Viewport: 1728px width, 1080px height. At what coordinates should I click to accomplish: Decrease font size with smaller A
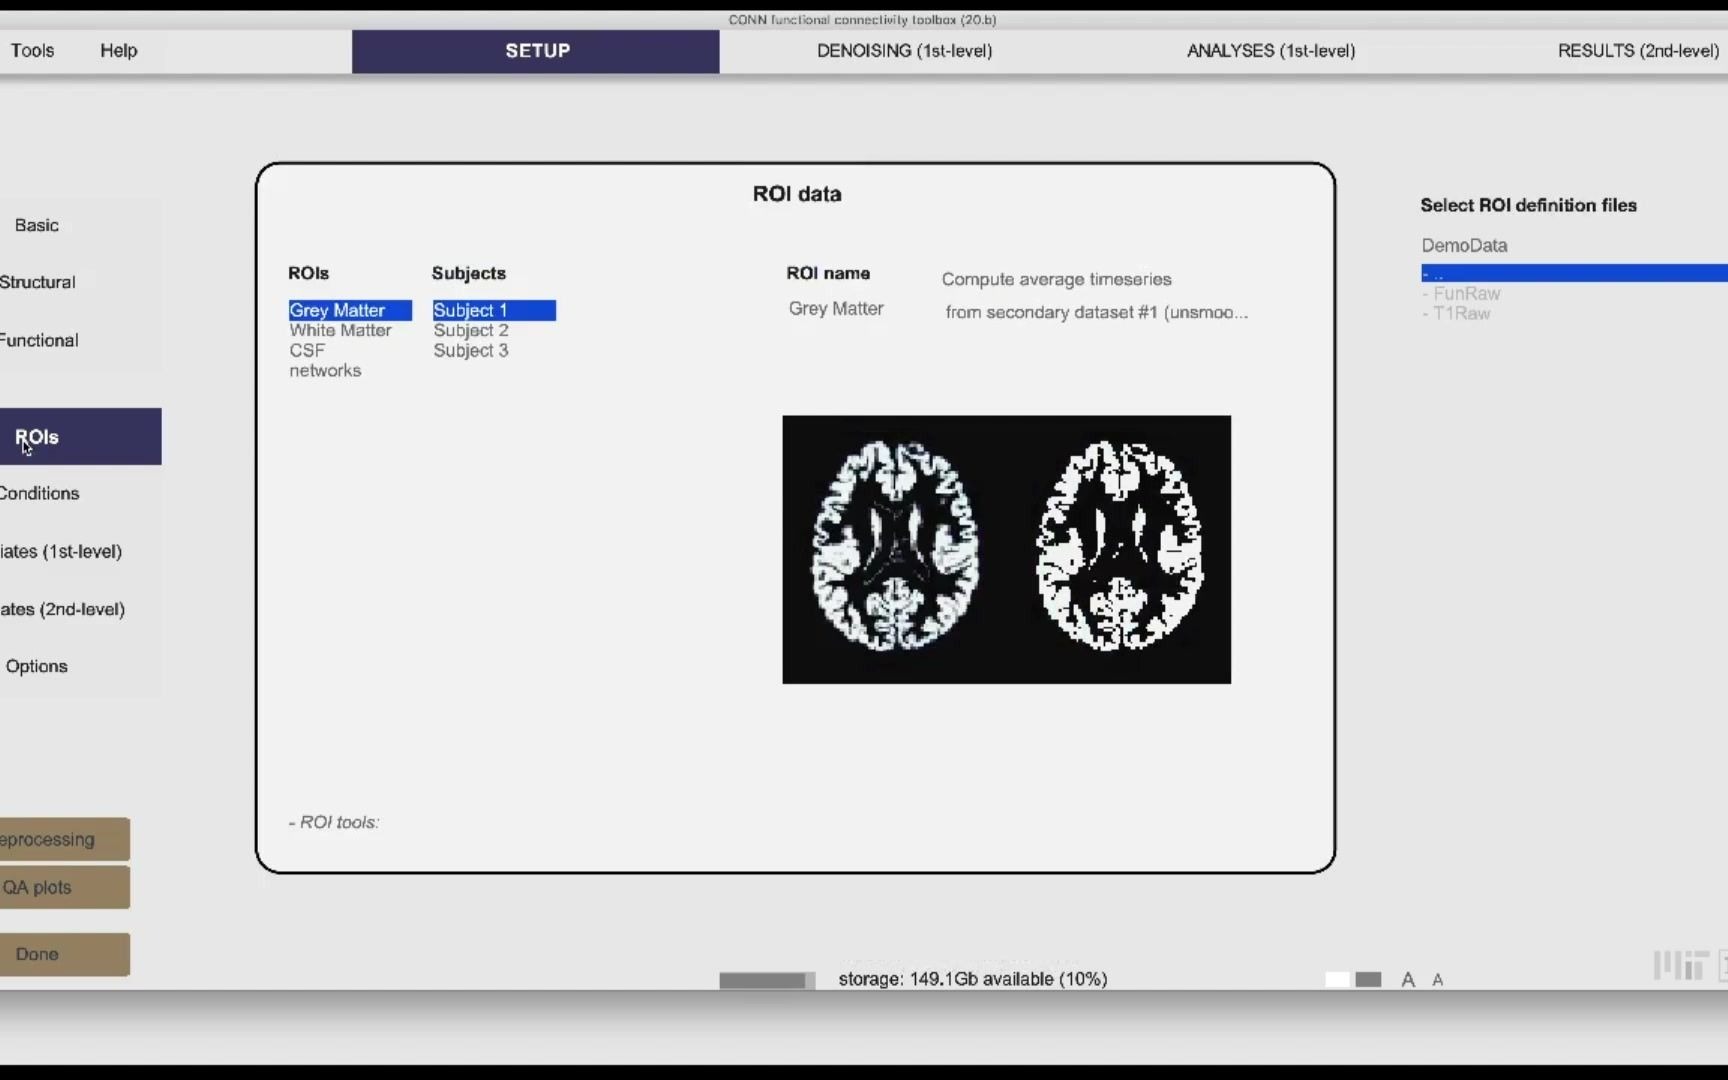click(x=1438, y=981)
